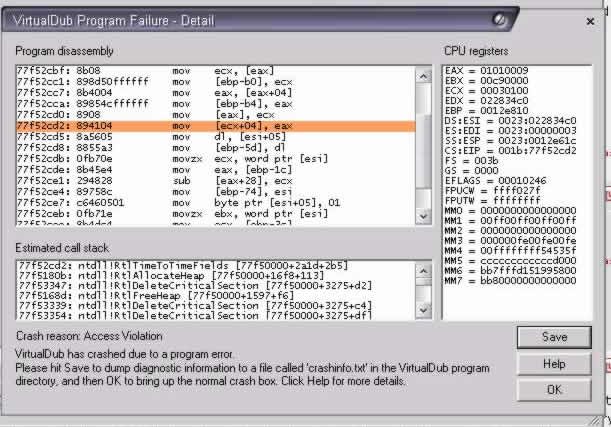Viewport: 611px width, 427px height.
Task: Click the EBX = 00c90000 register
Action: click(487, 81)
